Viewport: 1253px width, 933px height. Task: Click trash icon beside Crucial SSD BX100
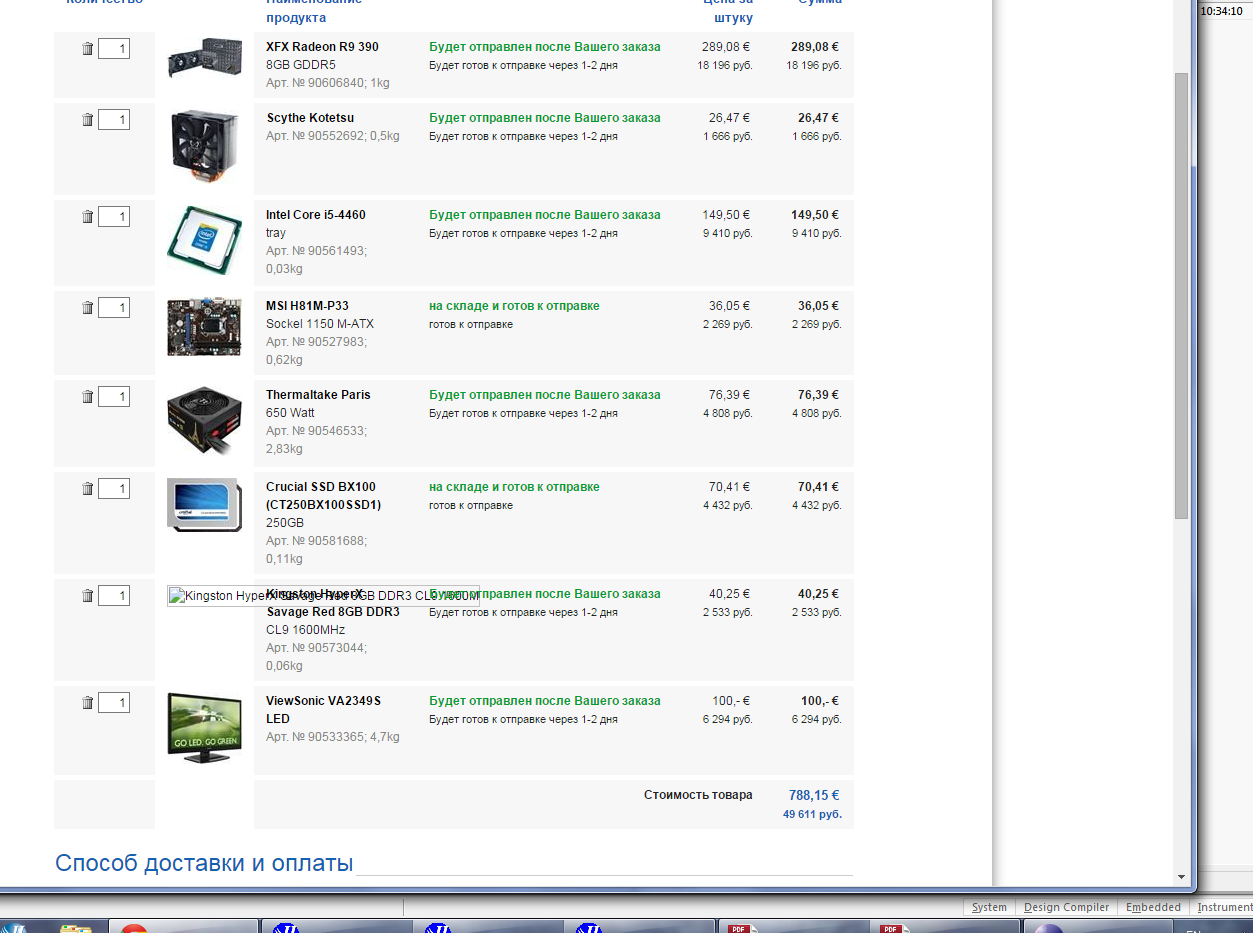(87, 489)
